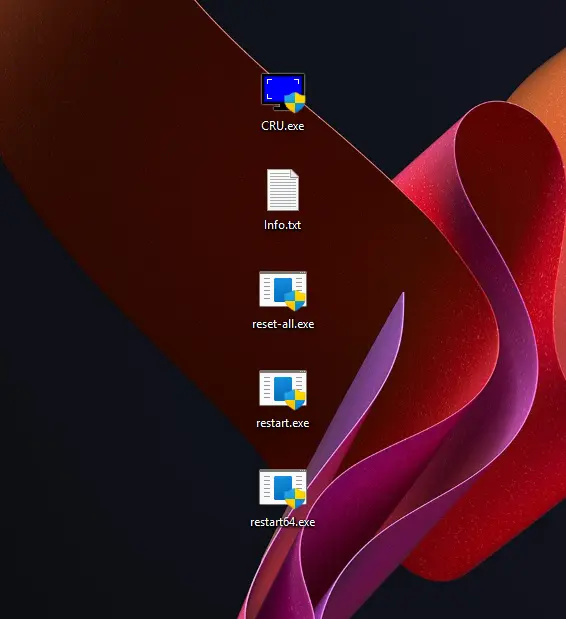Click the "CRU.exe" file name label

[283, 126]
